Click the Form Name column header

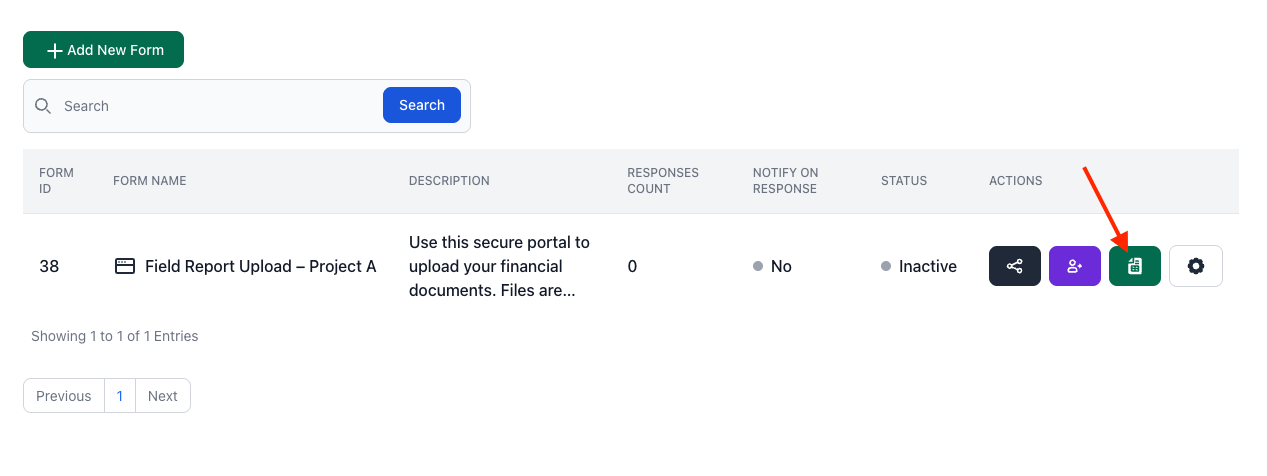[x=150, y=181]
